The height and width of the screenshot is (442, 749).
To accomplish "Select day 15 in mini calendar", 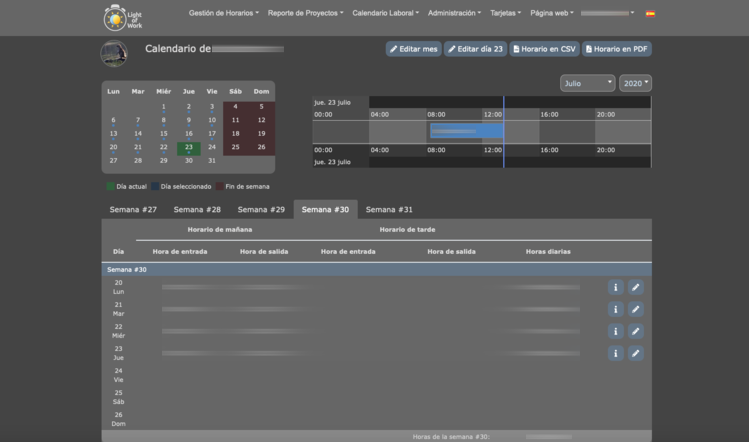I will (x=163, y=134).
